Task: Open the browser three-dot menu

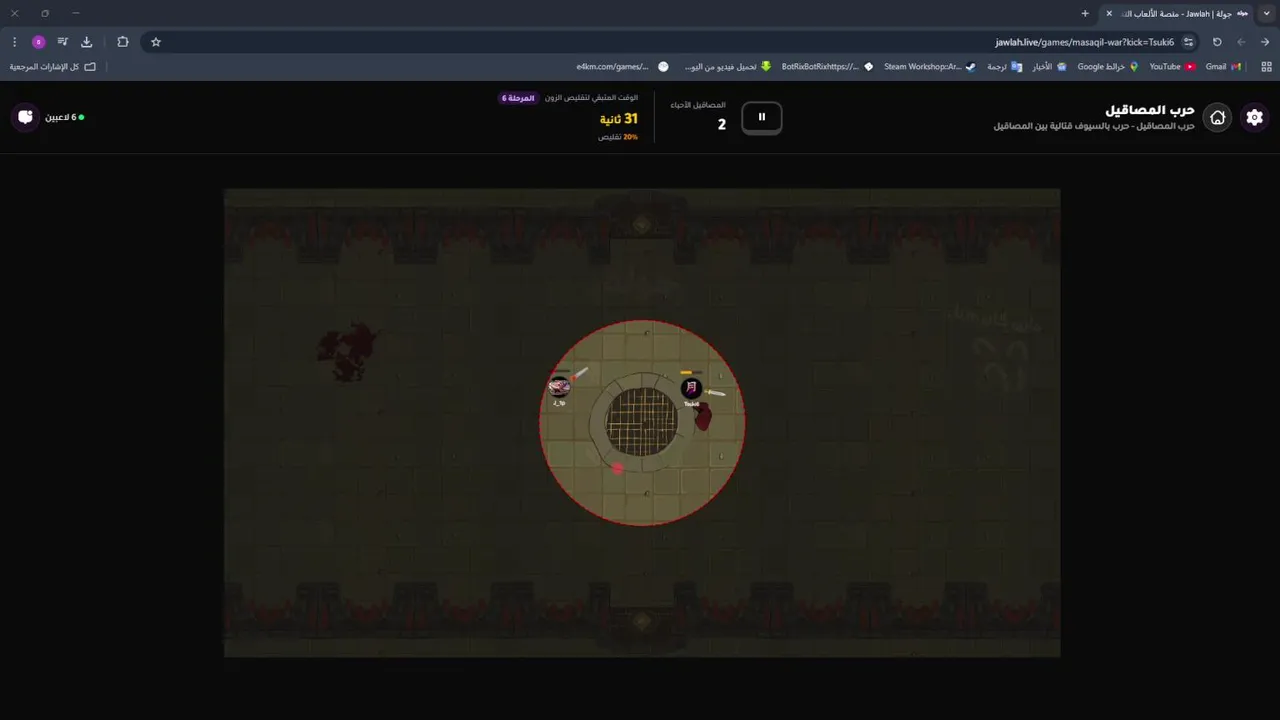Action: 15,42
